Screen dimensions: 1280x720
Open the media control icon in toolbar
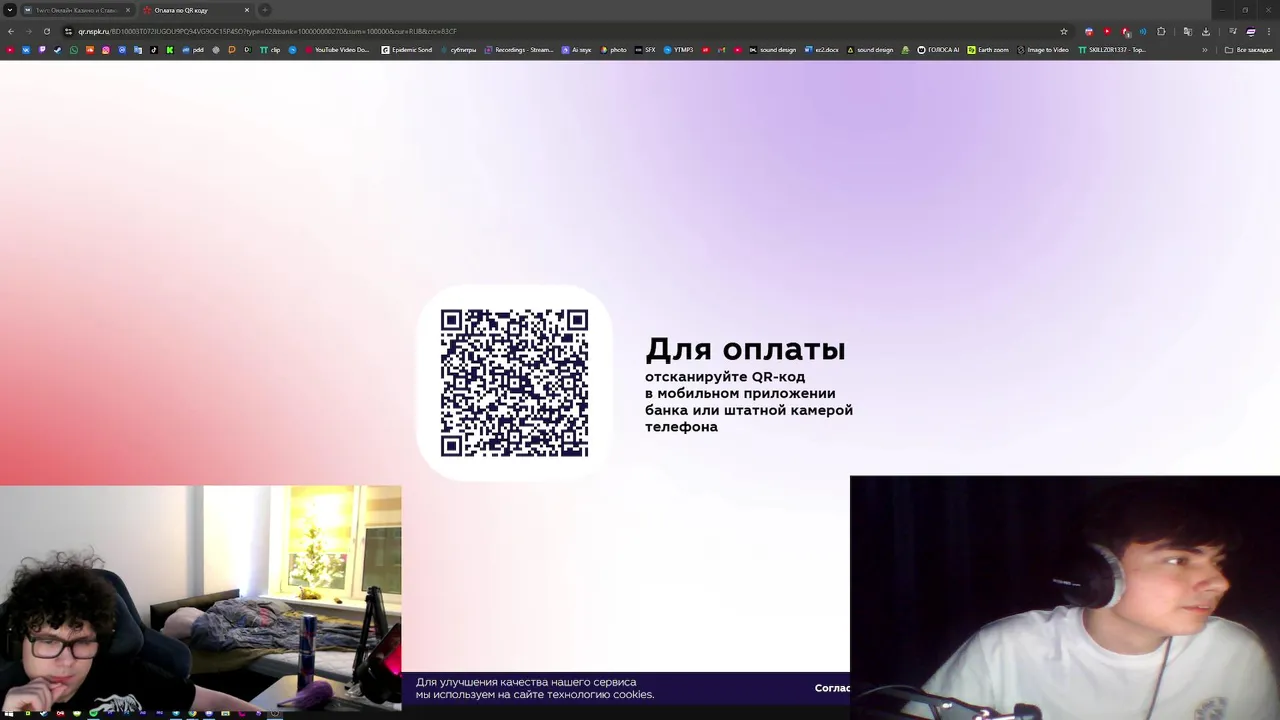(x=1233, y=31)
